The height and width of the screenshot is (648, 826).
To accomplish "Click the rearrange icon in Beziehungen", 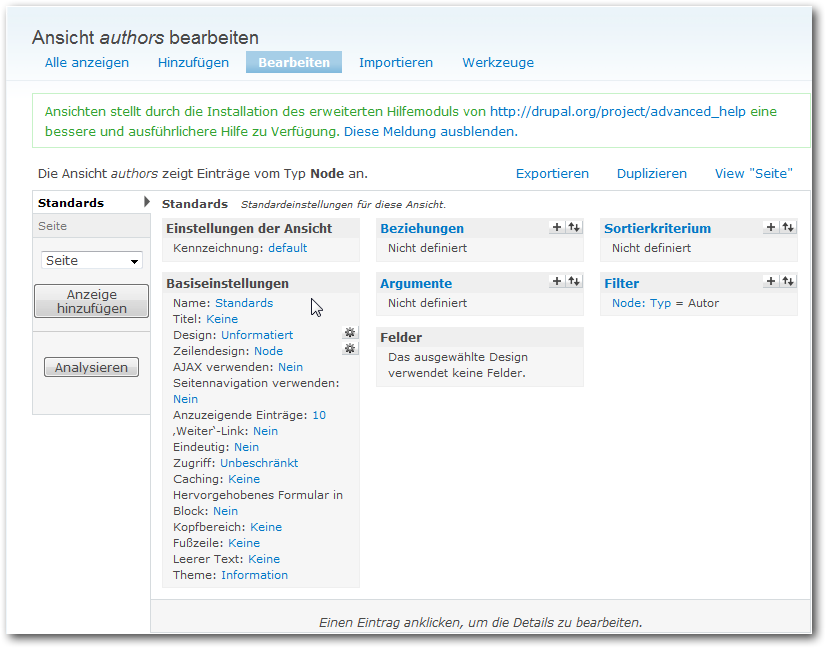I will [x=573, y=227].
